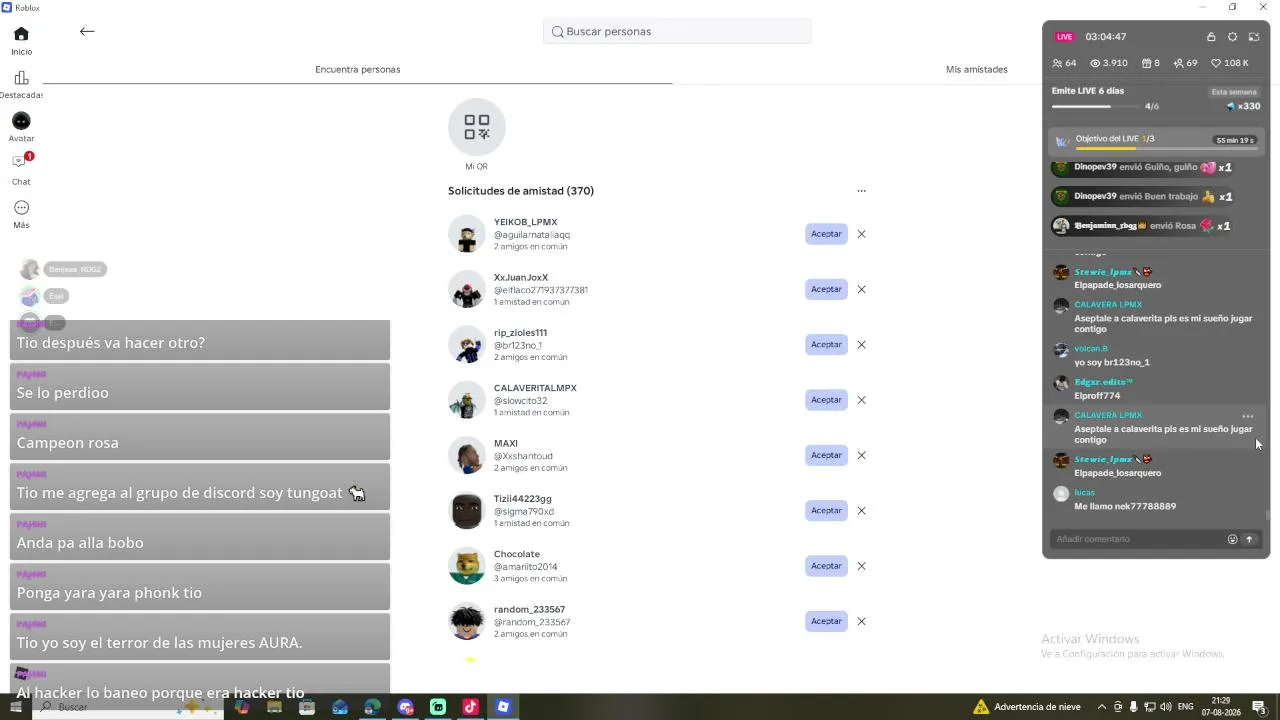Open TikTok from the taskbar
Image resolution: width=1280 pixels, height=720 pixels.
[x=470, y=707]
